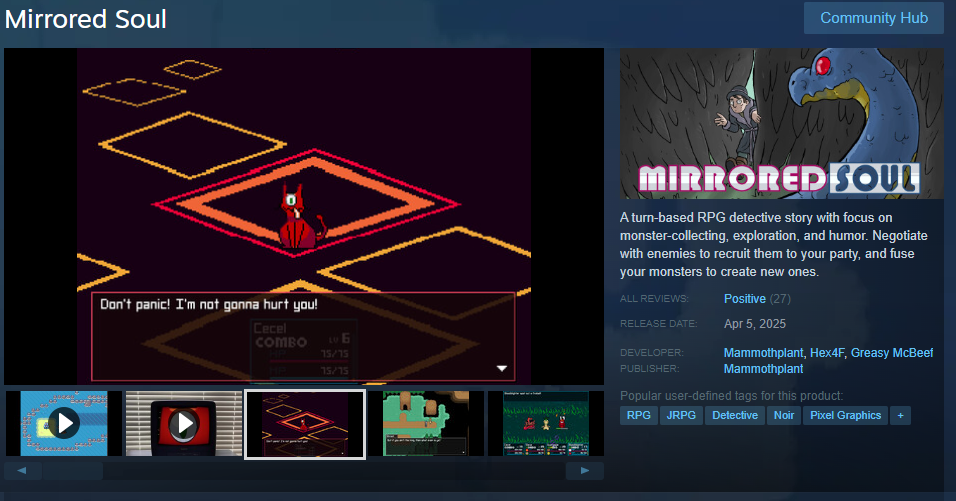Select the grass battle scene screenshot thumbnail
The width and height of the screenshot is (956, 501).
(546, 424)
